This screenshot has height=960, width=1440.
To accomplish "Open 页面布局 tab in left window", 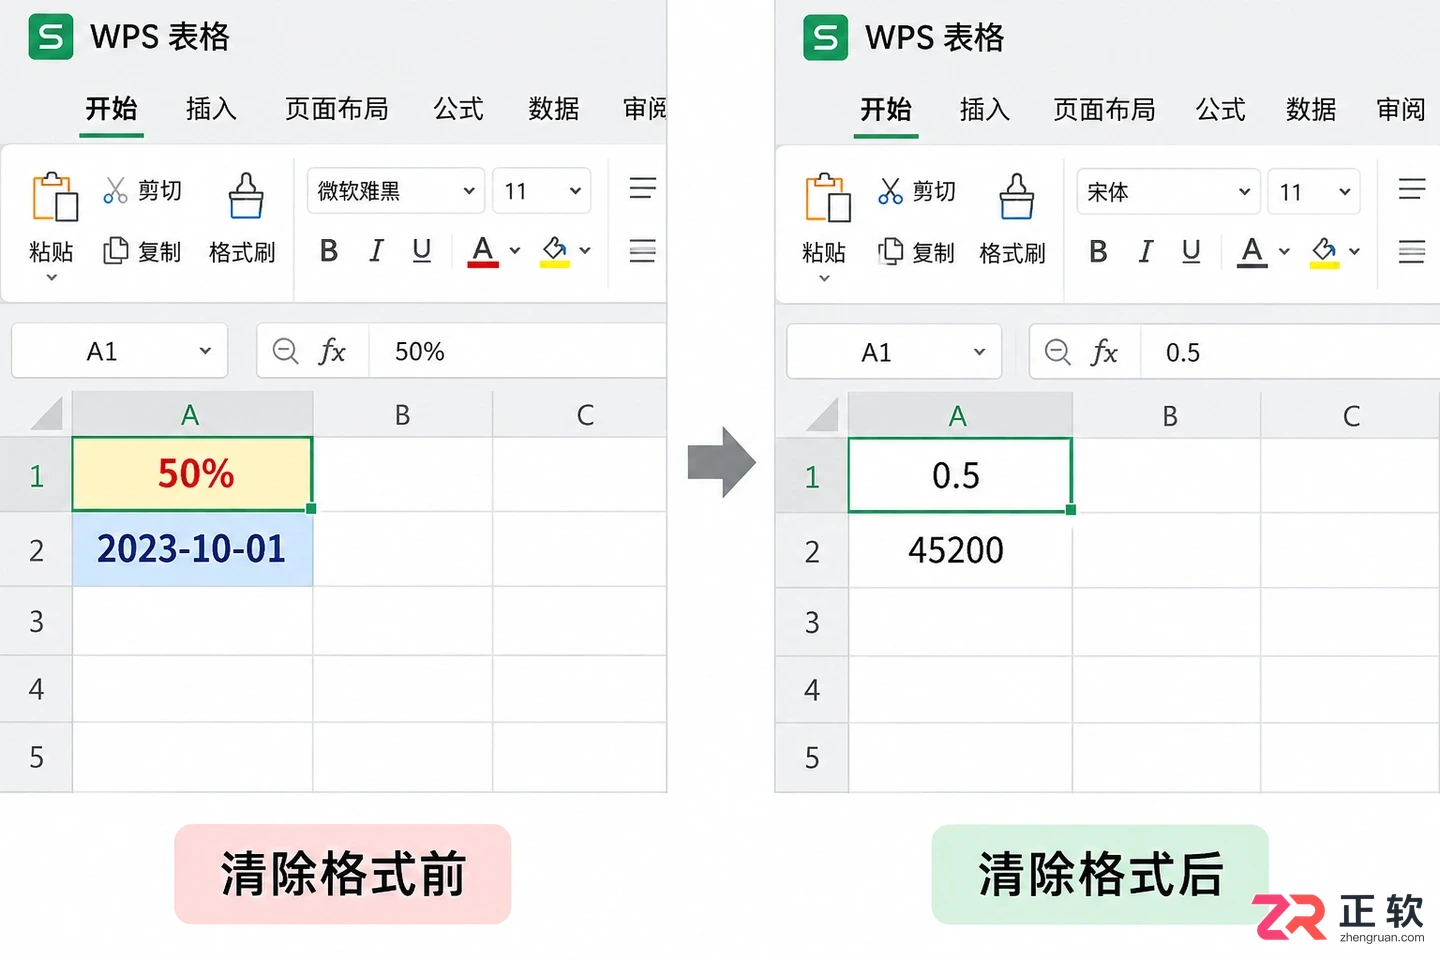I will click(336, 108).
